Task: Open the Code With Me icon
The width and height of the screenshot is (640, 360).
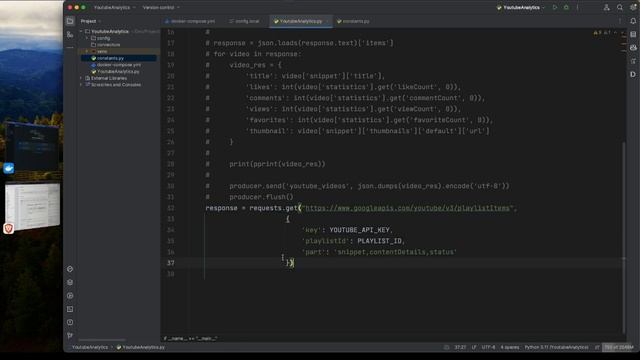Action: point(607,7)
